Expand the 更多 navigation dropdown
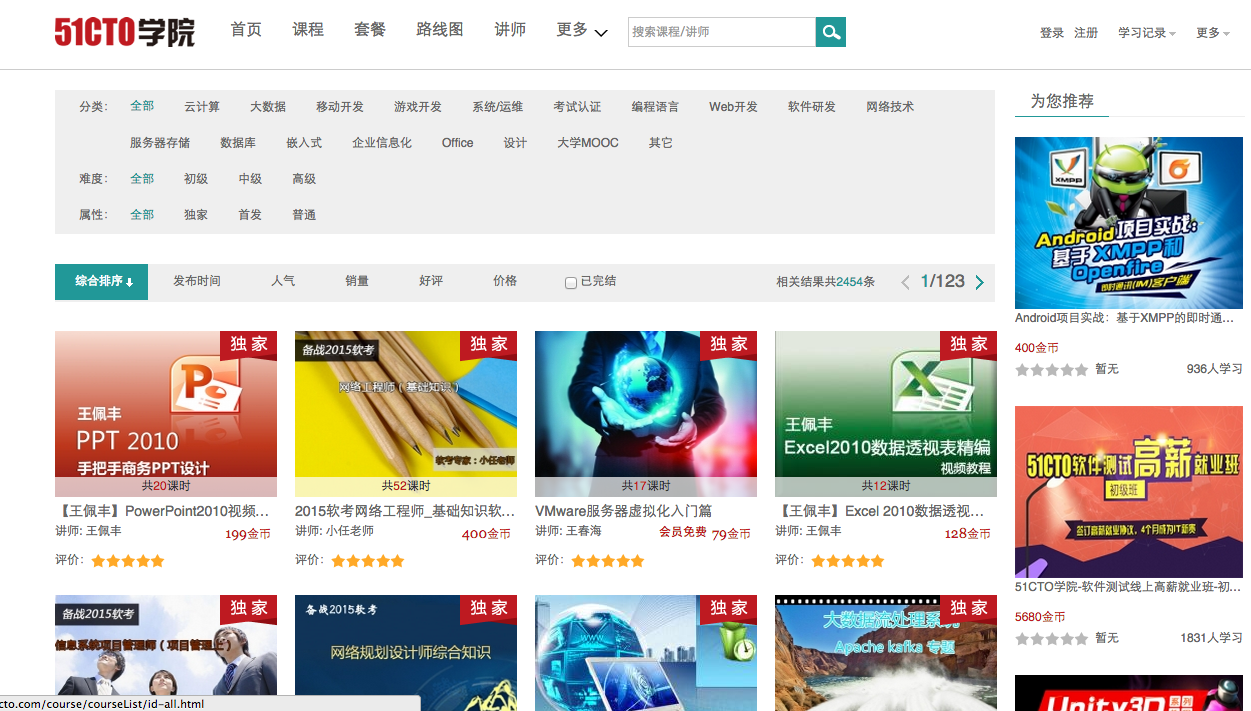Viewport: 1251px width, 711px height. [582, 30]
